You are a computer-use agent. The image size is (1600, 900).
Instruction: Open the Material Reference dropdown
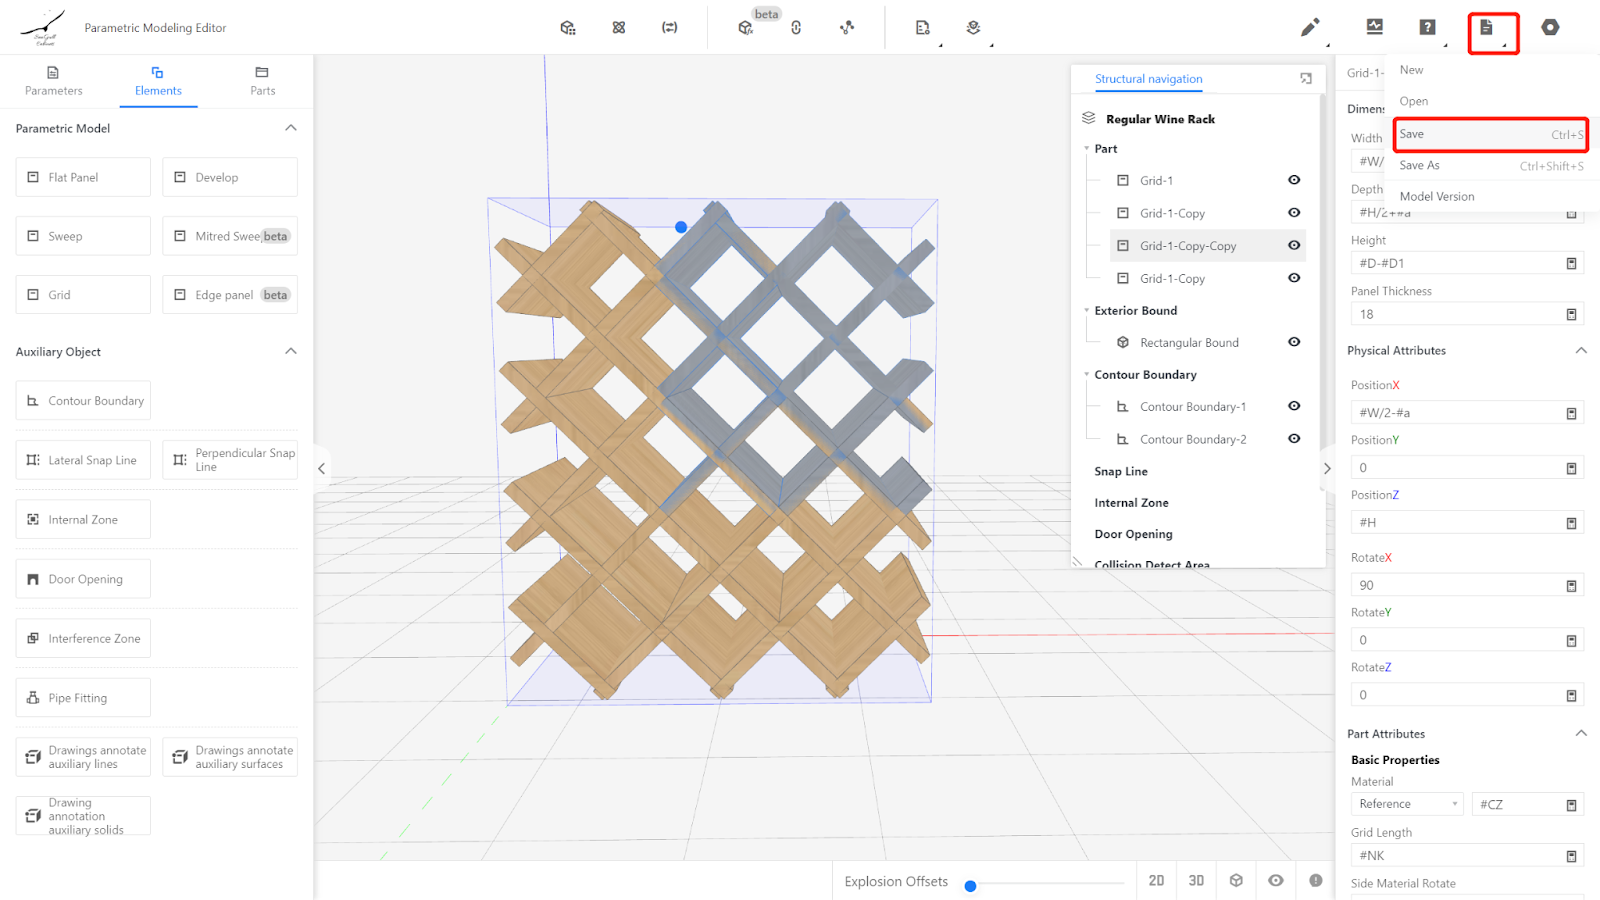click(x=1407, y=804)
